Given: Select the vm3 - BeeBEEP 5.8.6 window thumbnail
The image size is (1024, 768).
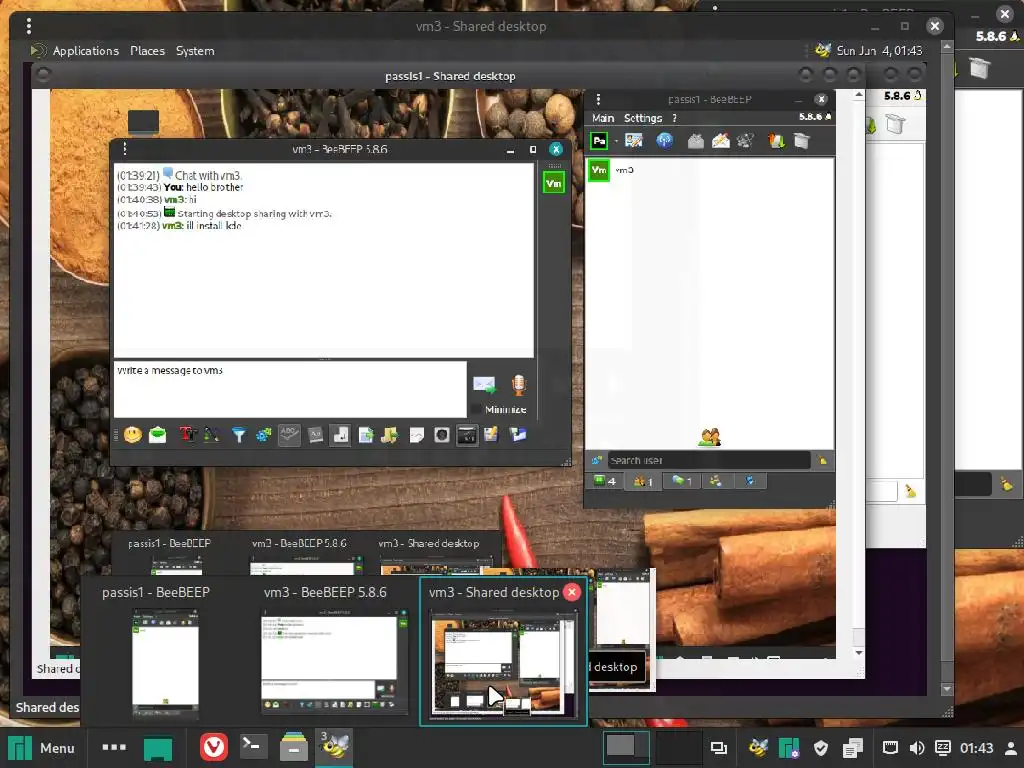Looking at the screenshot, I should click(334, 664).
